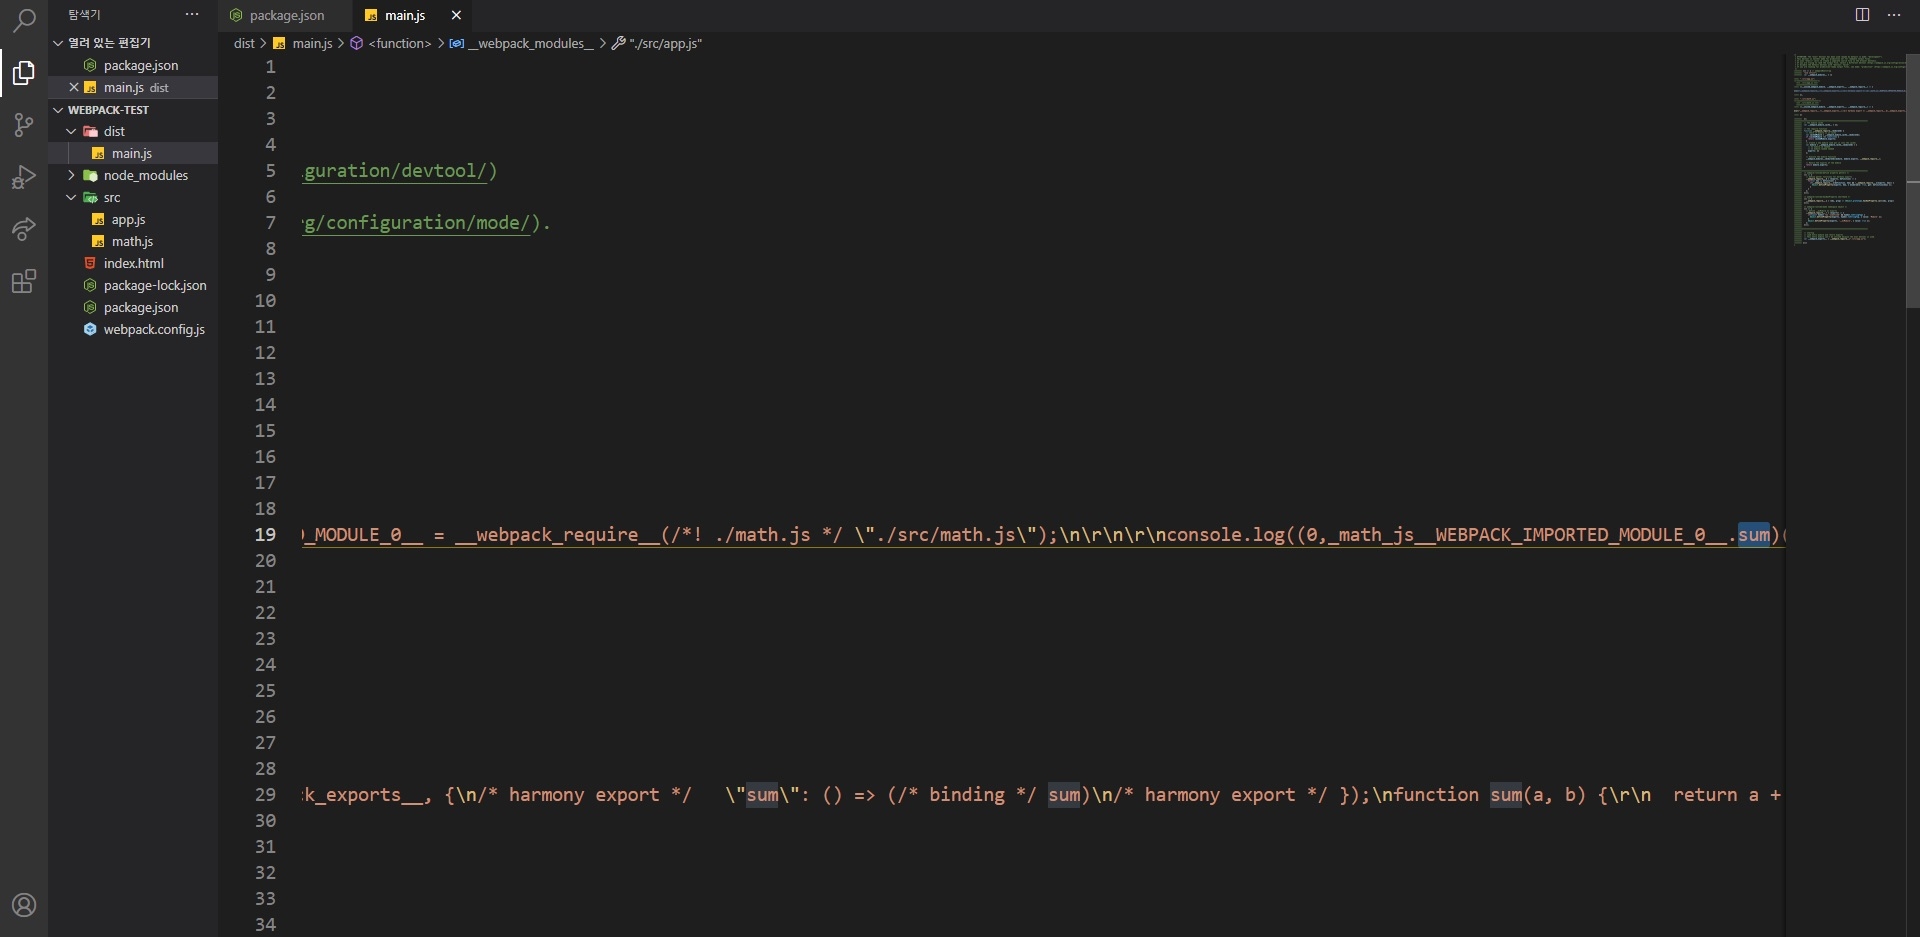
Task: Open the Source Control view
Action: pyautogui.click(x=24, y=125)
